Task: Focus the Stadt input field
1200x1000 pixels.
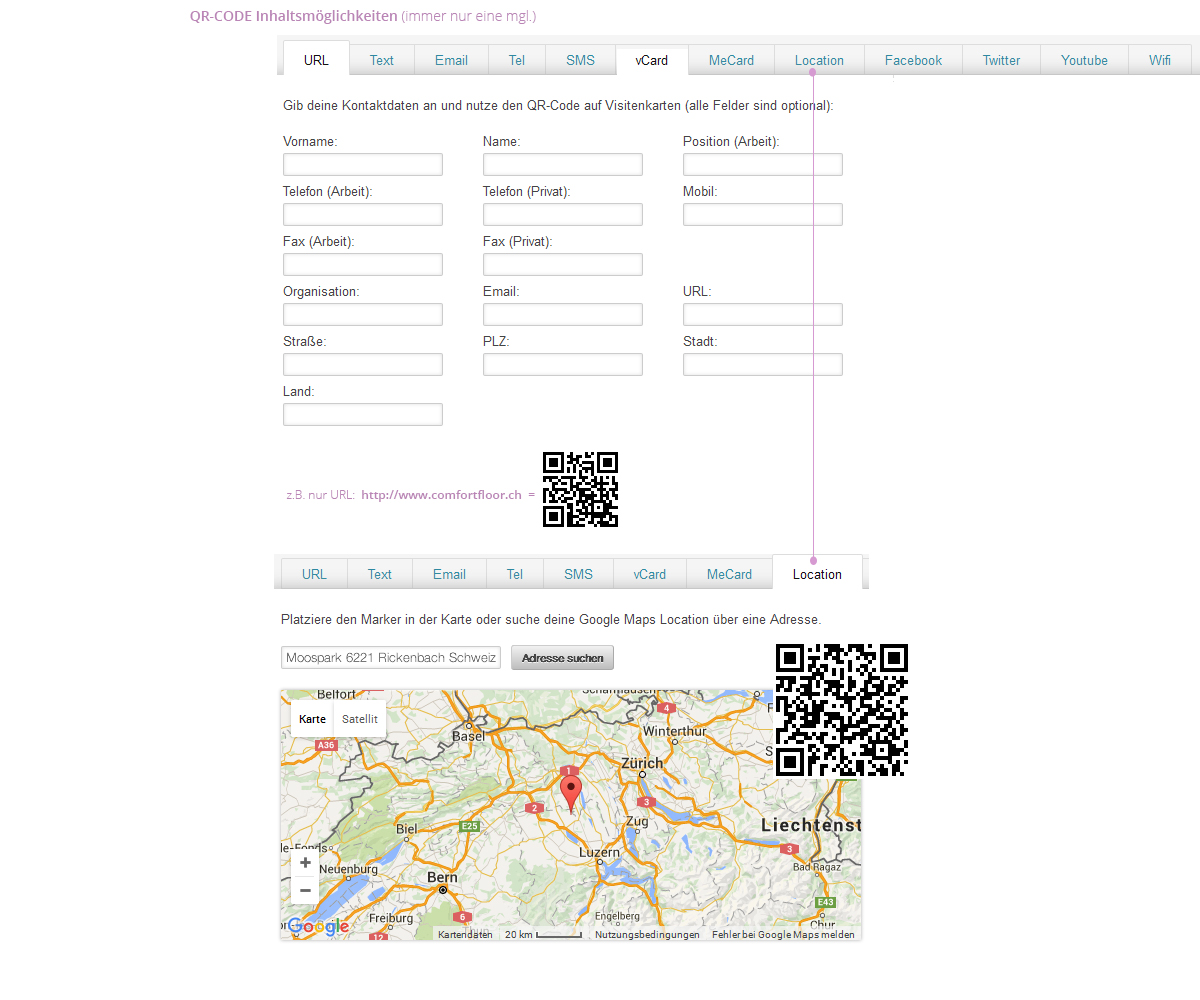Action: (763, 364)
